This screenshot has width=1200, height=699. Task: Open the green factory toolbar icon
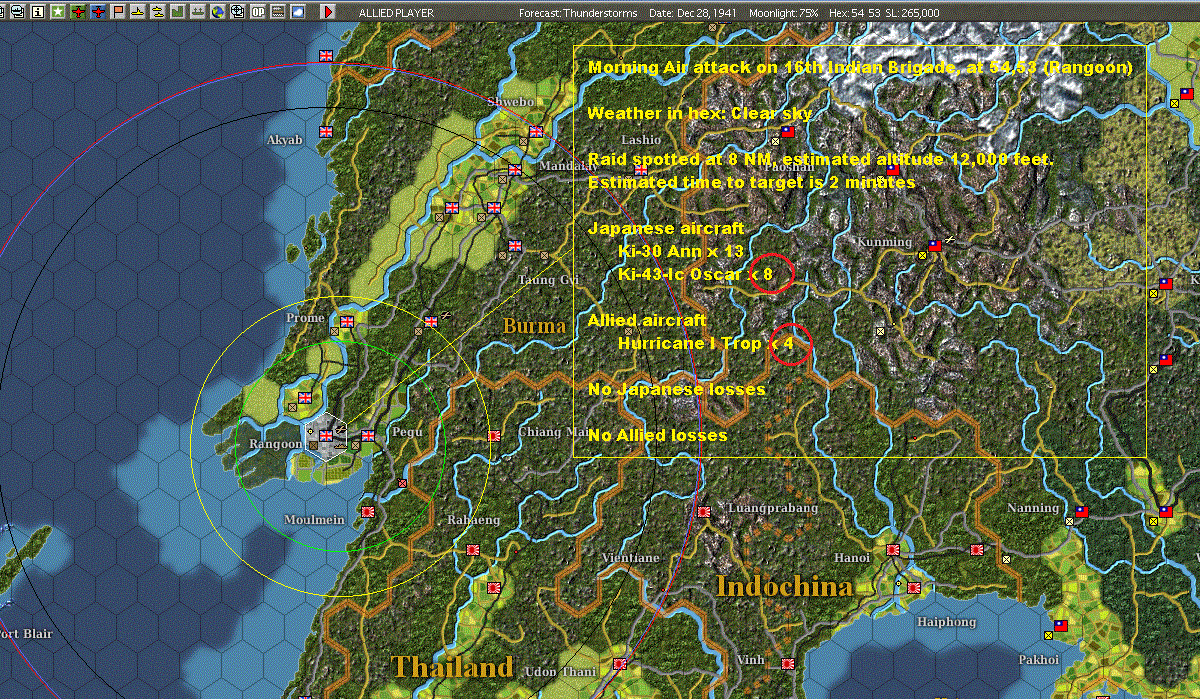tap(177, 12)
